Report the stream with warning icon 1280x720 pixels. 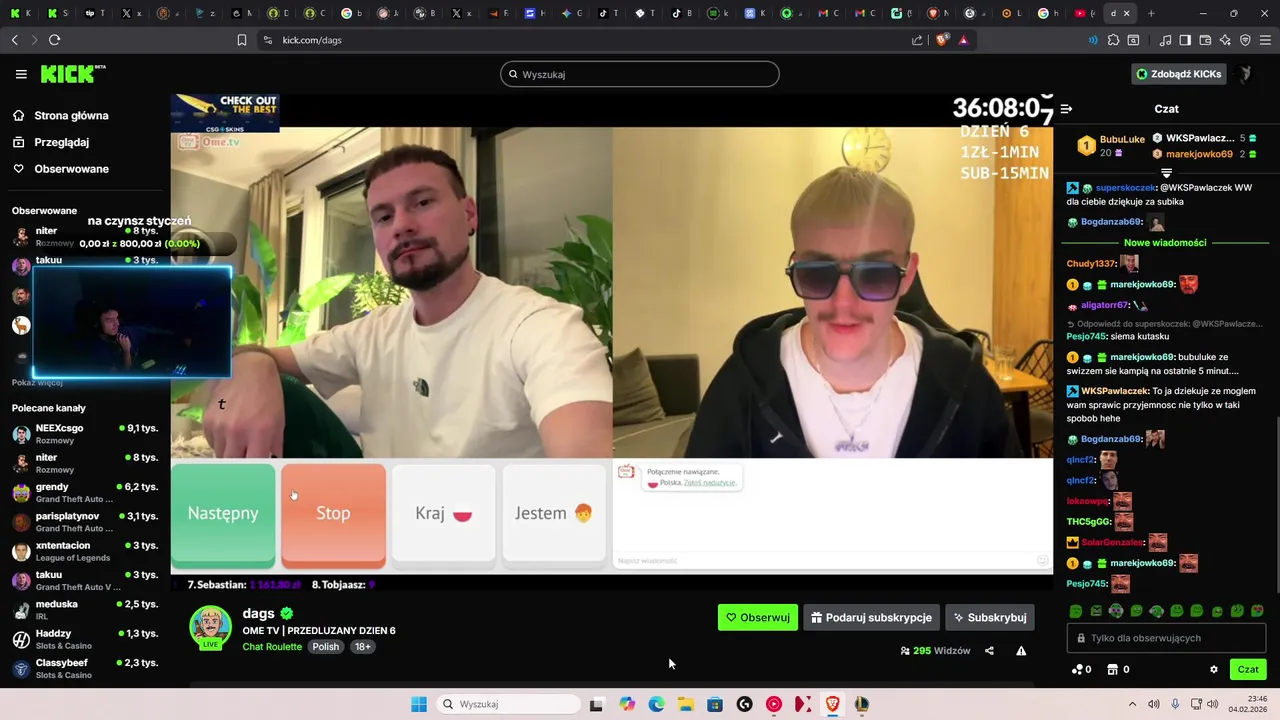[1021, 650]
